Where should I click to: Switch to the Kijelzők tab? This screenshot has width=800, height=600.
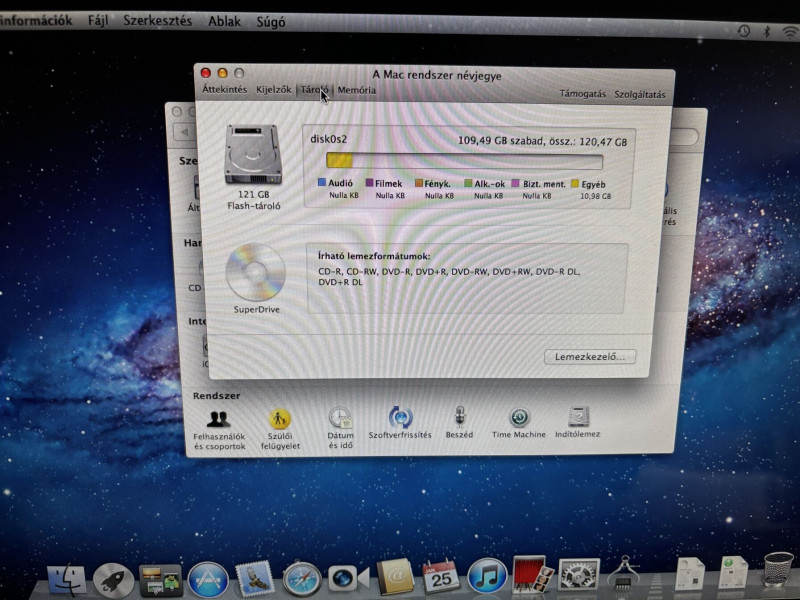(273, 90)
